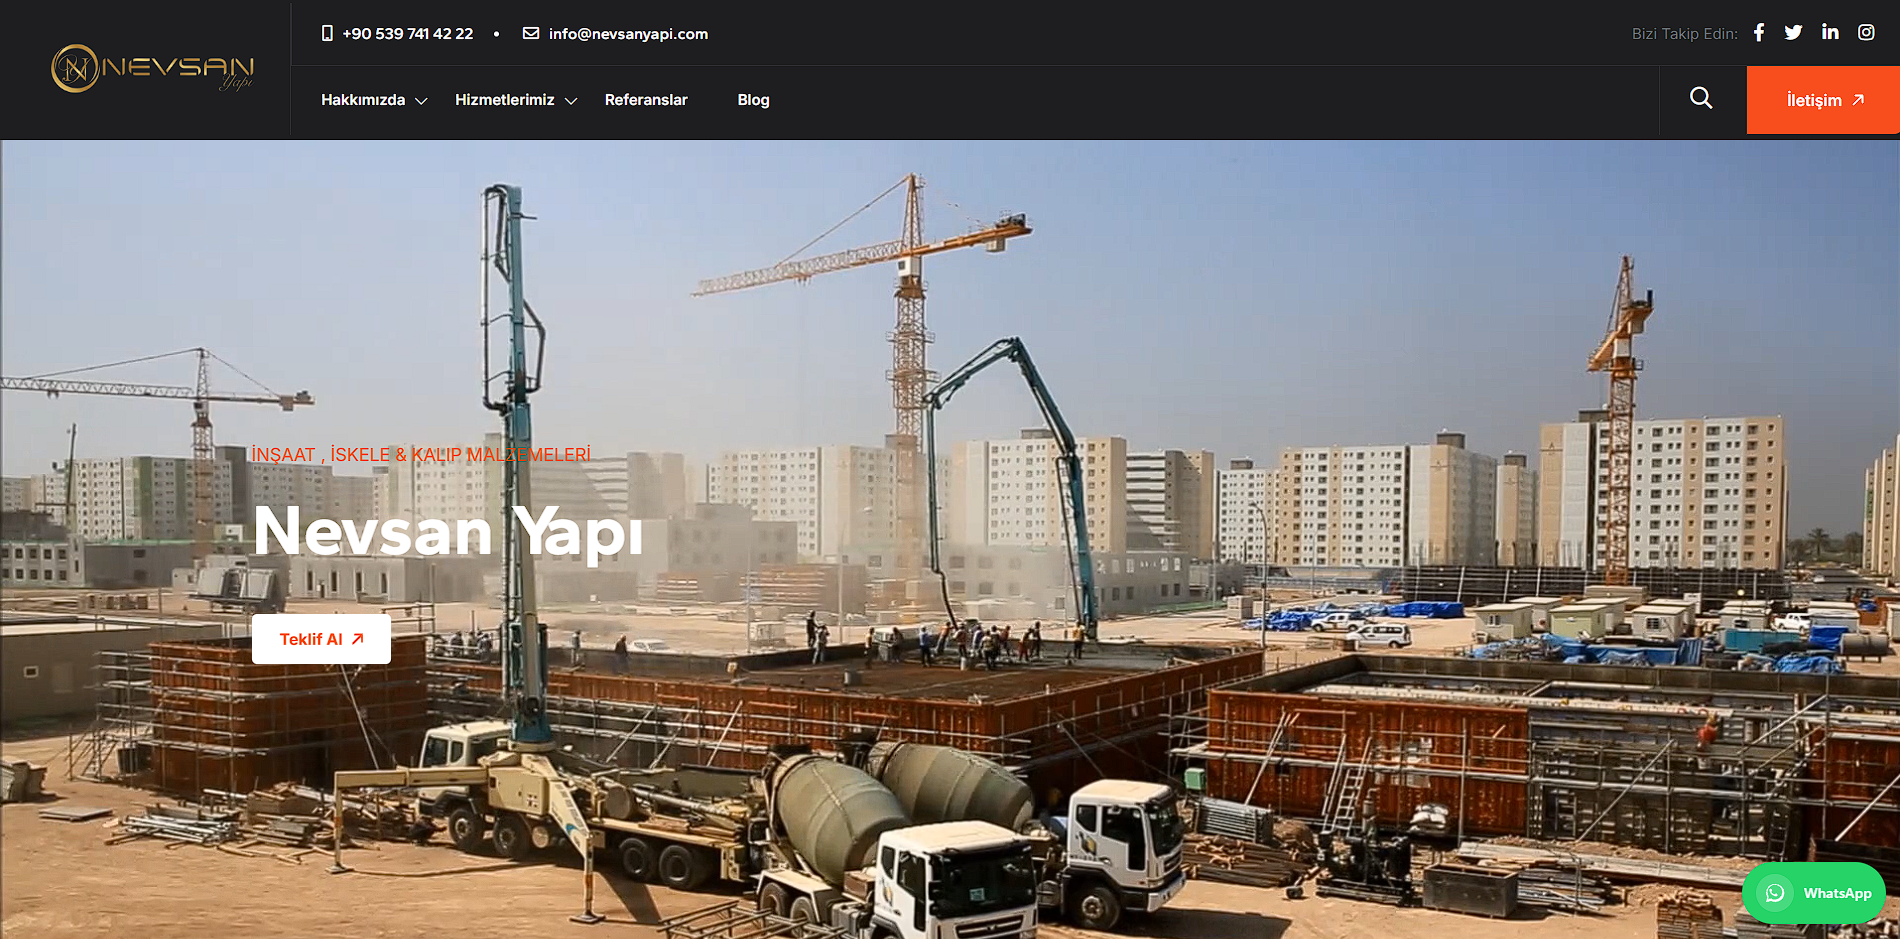Image resolution: width=1900 pixels, height=939 pixels.
Task: Click the WhatsApp logo icon
Action: (1775, 893)
